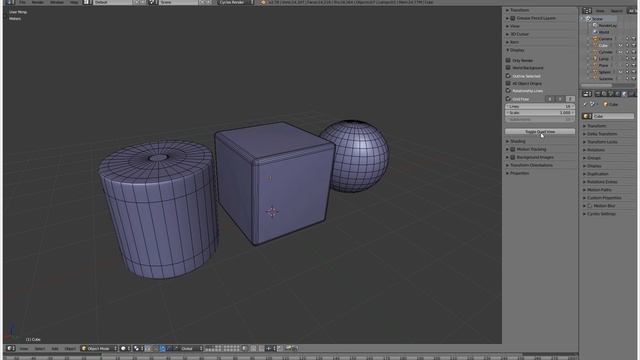Enable the World Background checkbox
Viewport: 640px width, 360px height.
(x=508, y=67)
